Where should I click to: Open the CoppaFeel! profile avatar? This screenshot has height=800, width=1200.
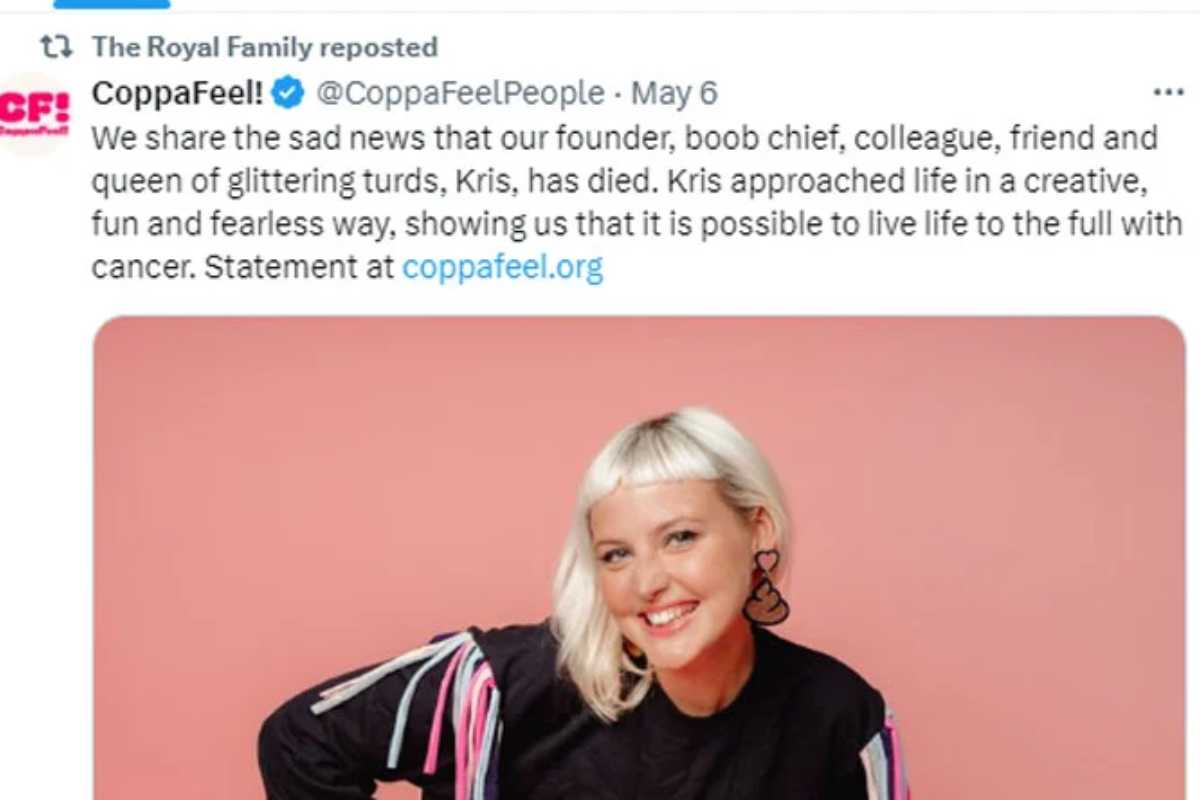(35, 113)
